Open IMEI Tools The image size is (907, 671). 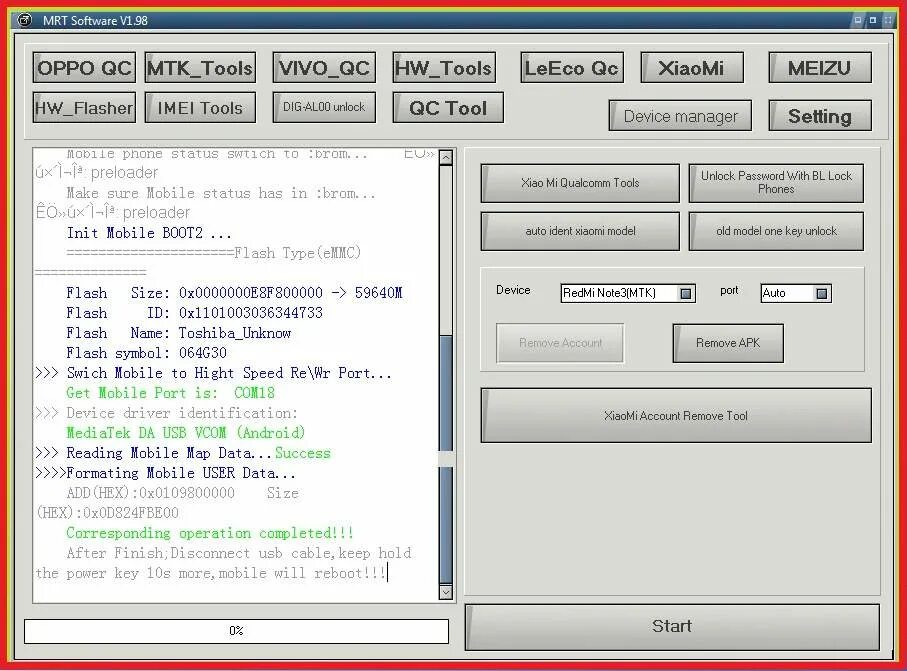[x=200, y=108]
